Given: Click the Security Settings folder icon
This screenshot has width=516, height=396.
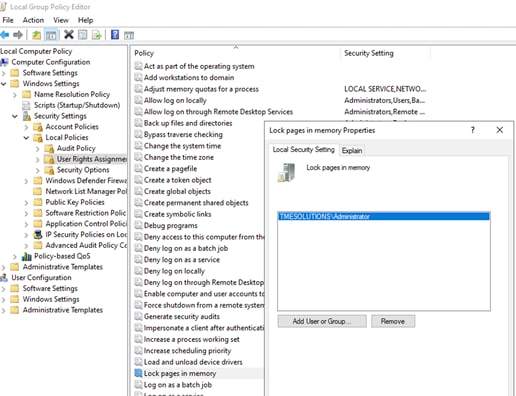Looking at the screenshot, I should click(27, 116).
